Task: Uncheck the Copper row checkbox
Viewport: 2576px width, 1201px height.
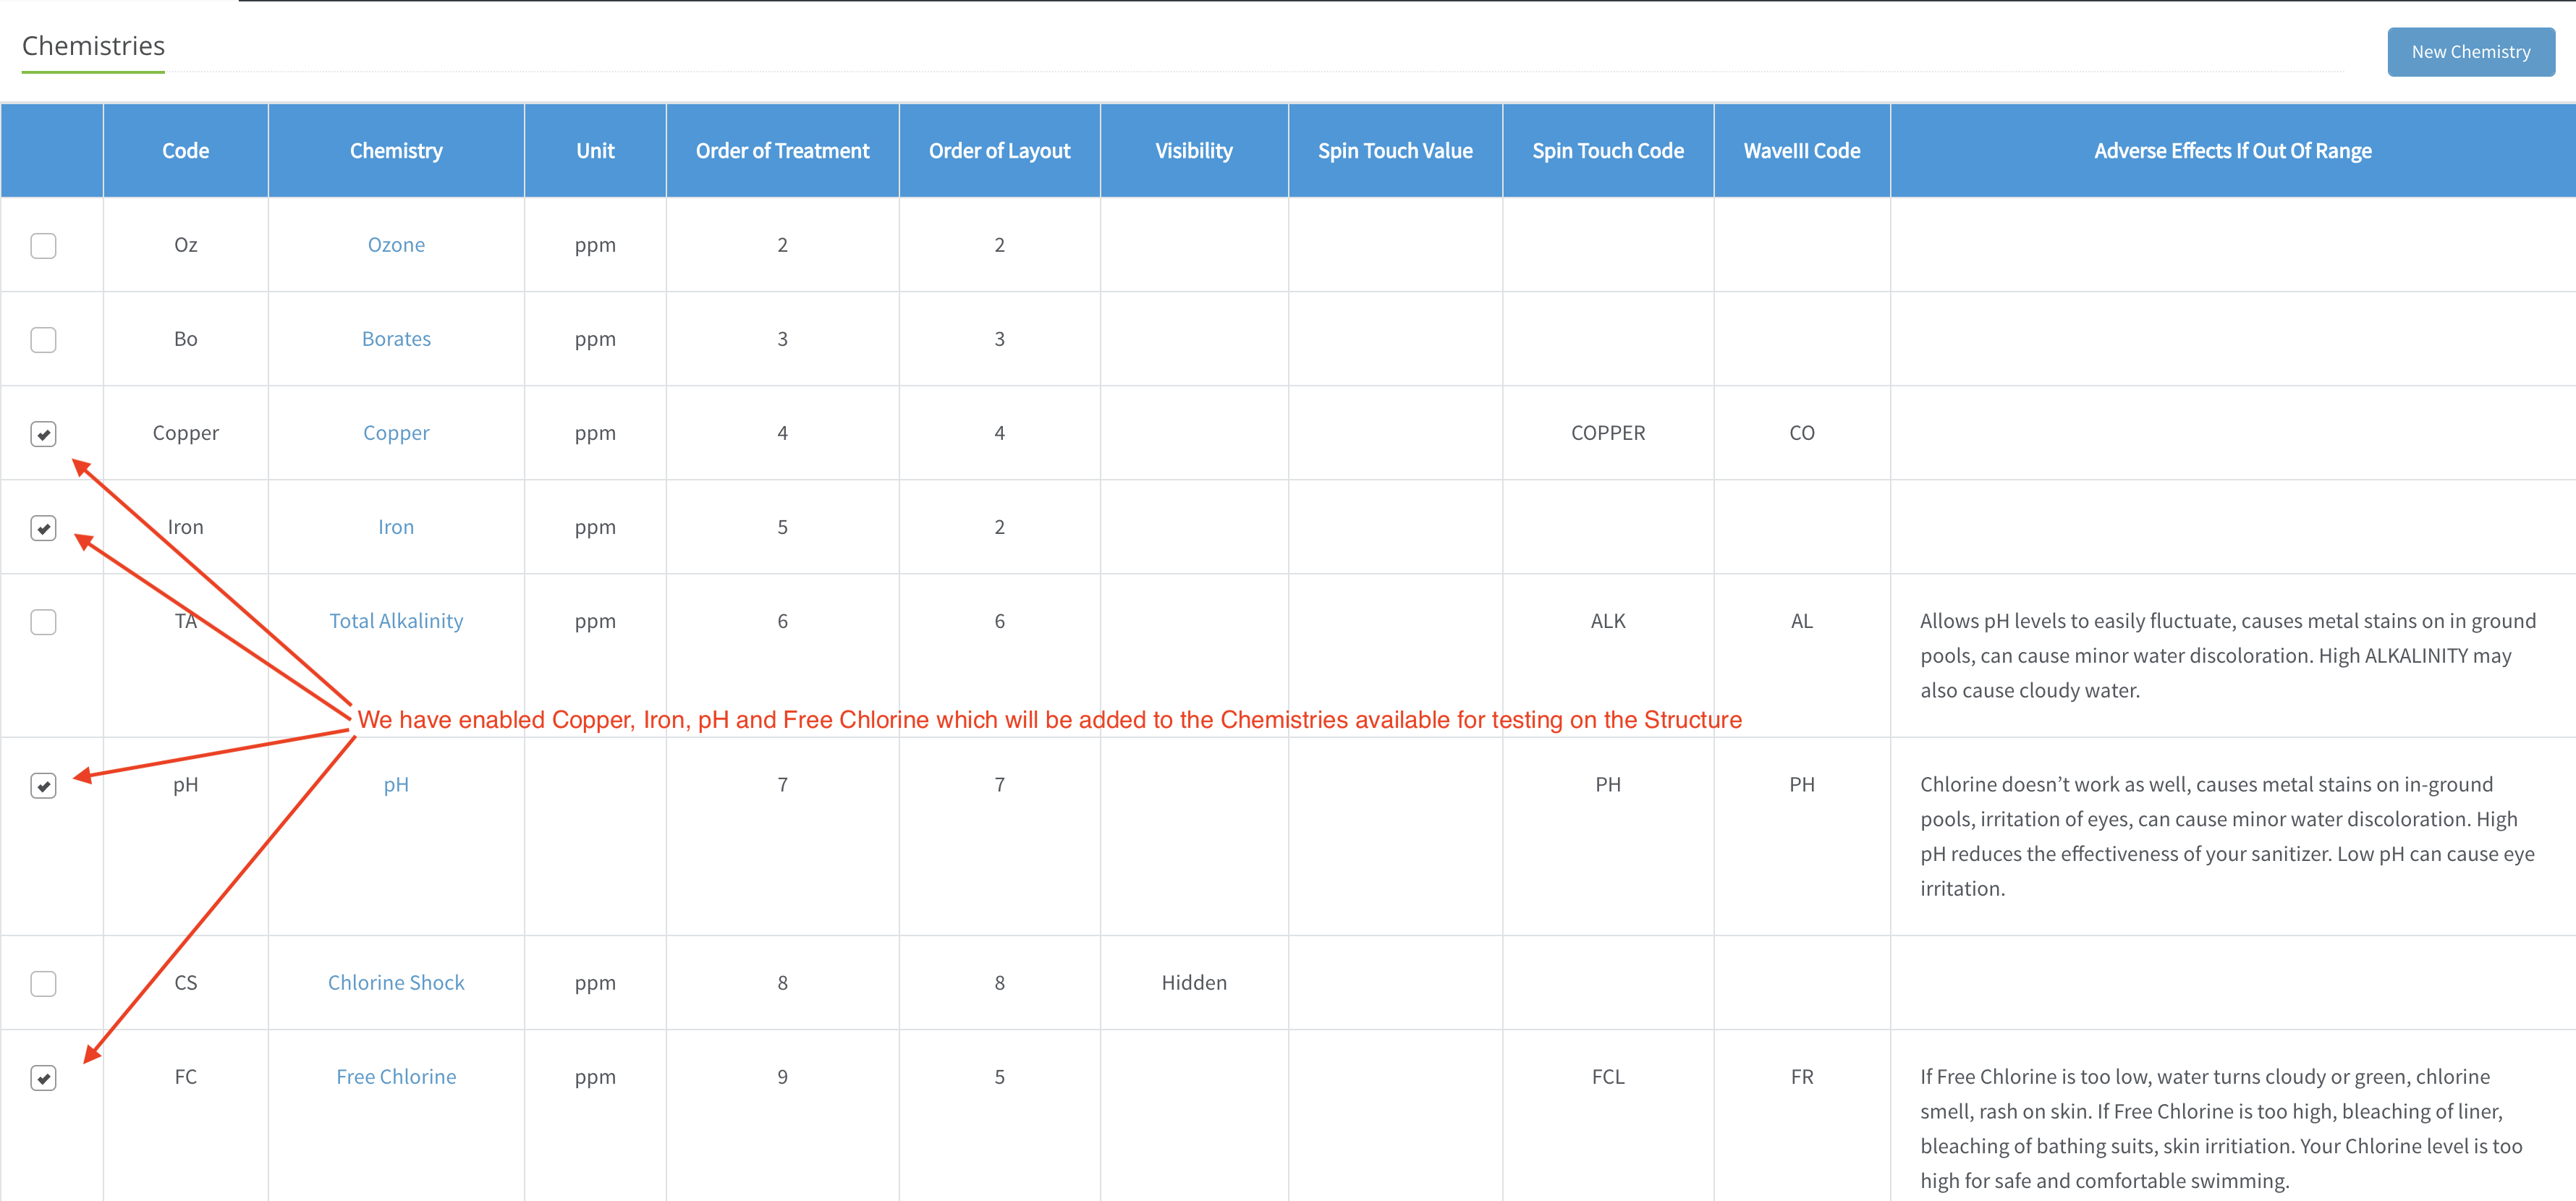Action: click(43, 433)
